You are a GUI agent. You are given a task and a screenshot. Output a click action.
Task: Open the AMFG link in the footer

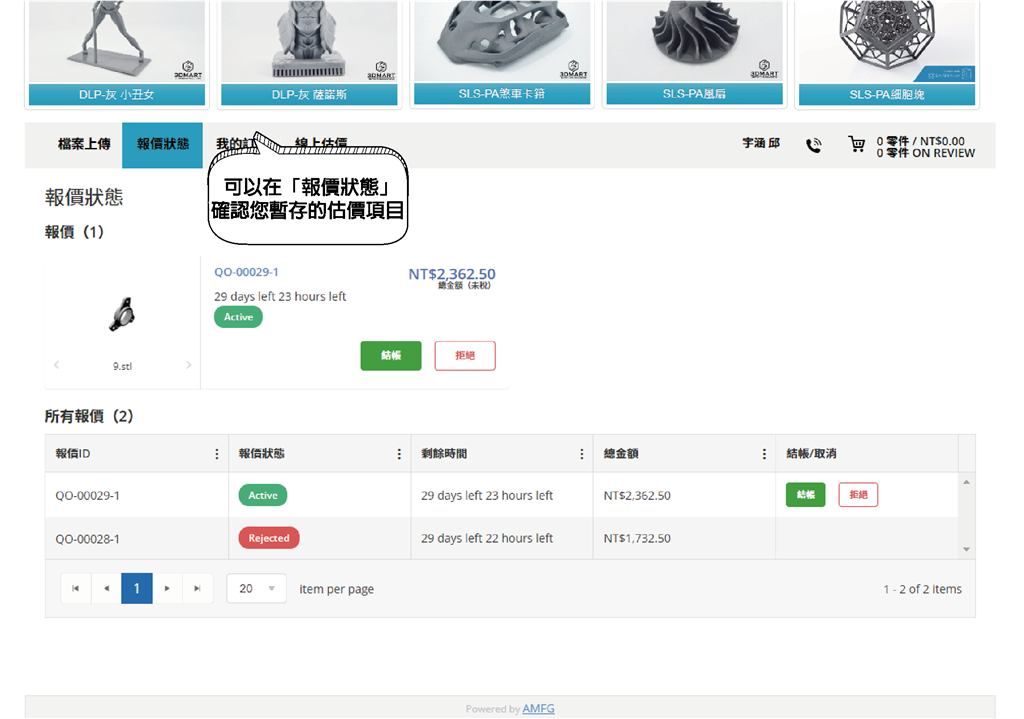point(538,708)
